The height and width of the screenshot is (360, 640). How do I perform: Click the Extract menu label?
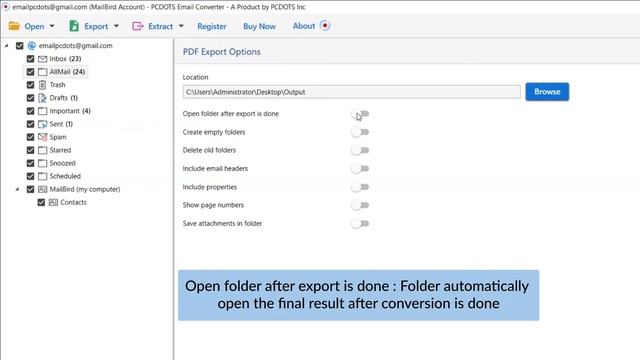coord(160,26)
